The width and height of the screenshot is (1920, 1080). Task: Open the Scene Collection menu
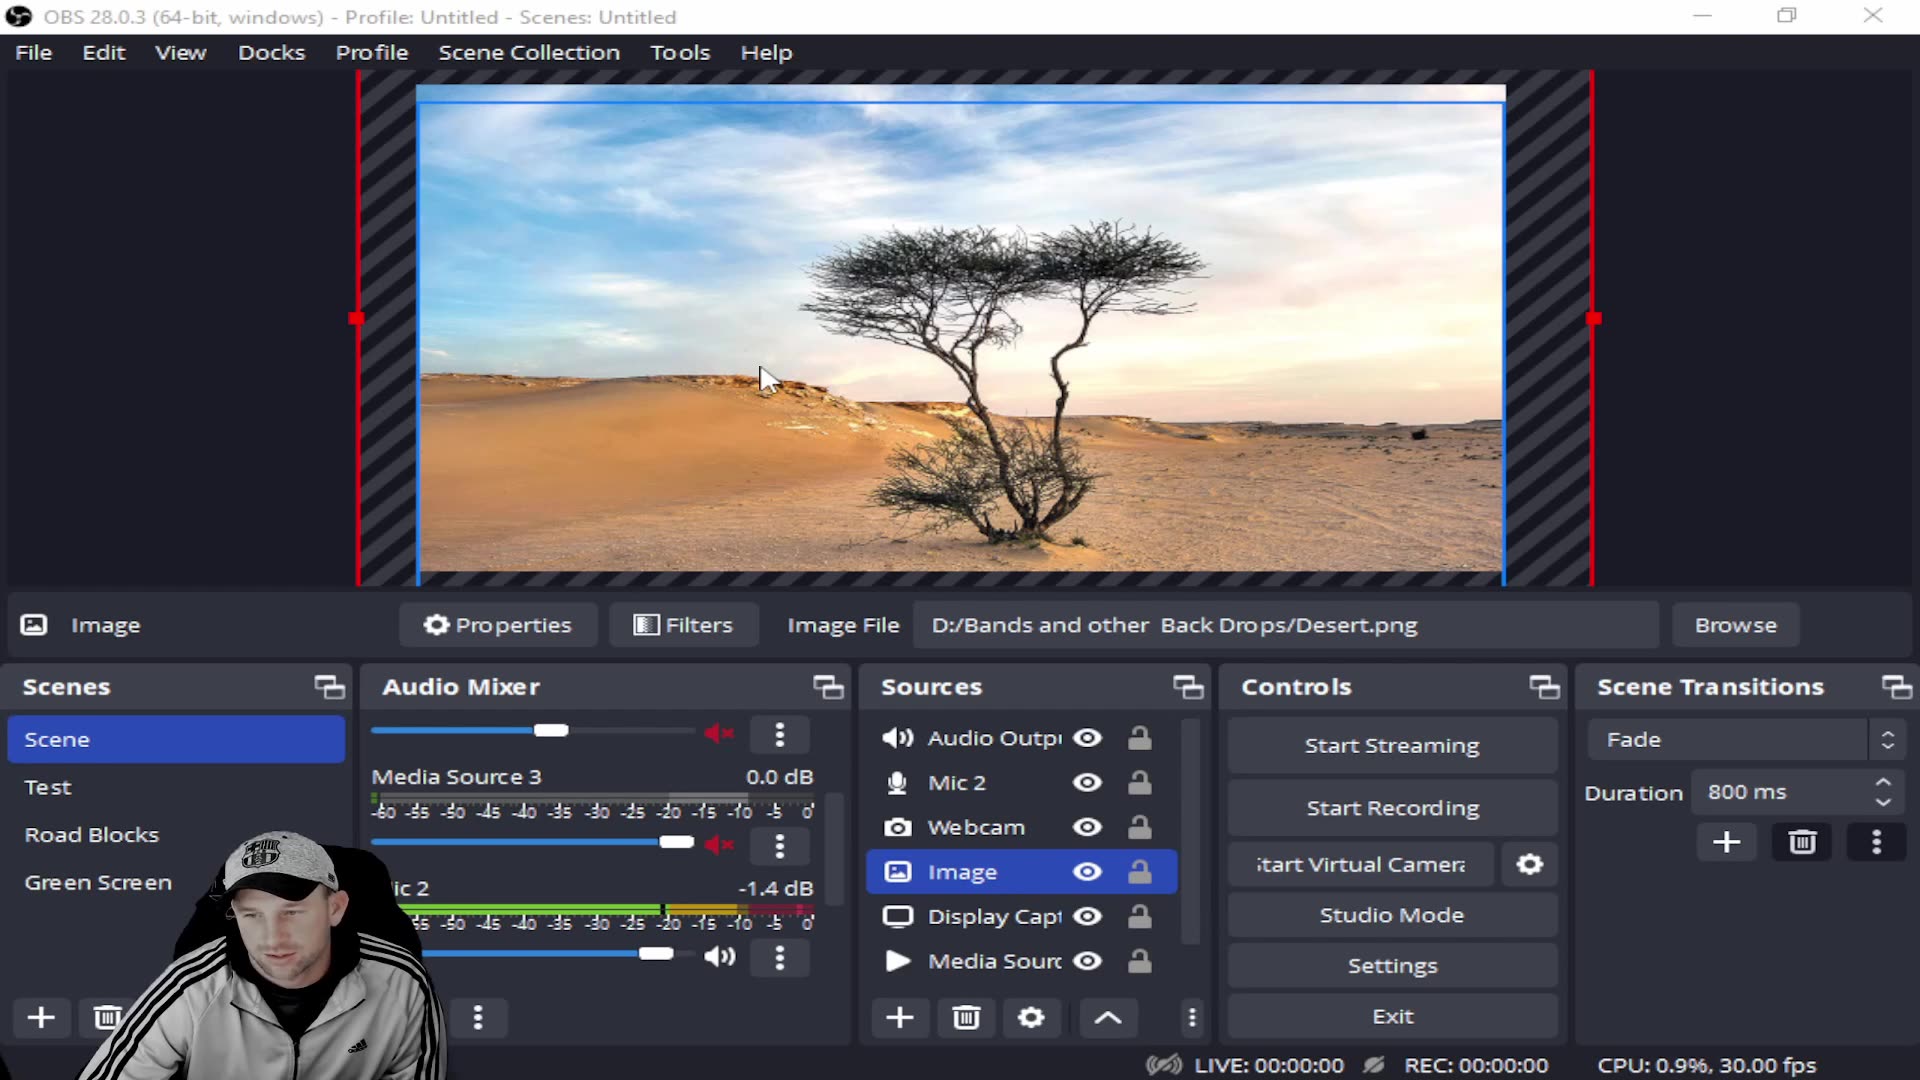tap(529, 52)
